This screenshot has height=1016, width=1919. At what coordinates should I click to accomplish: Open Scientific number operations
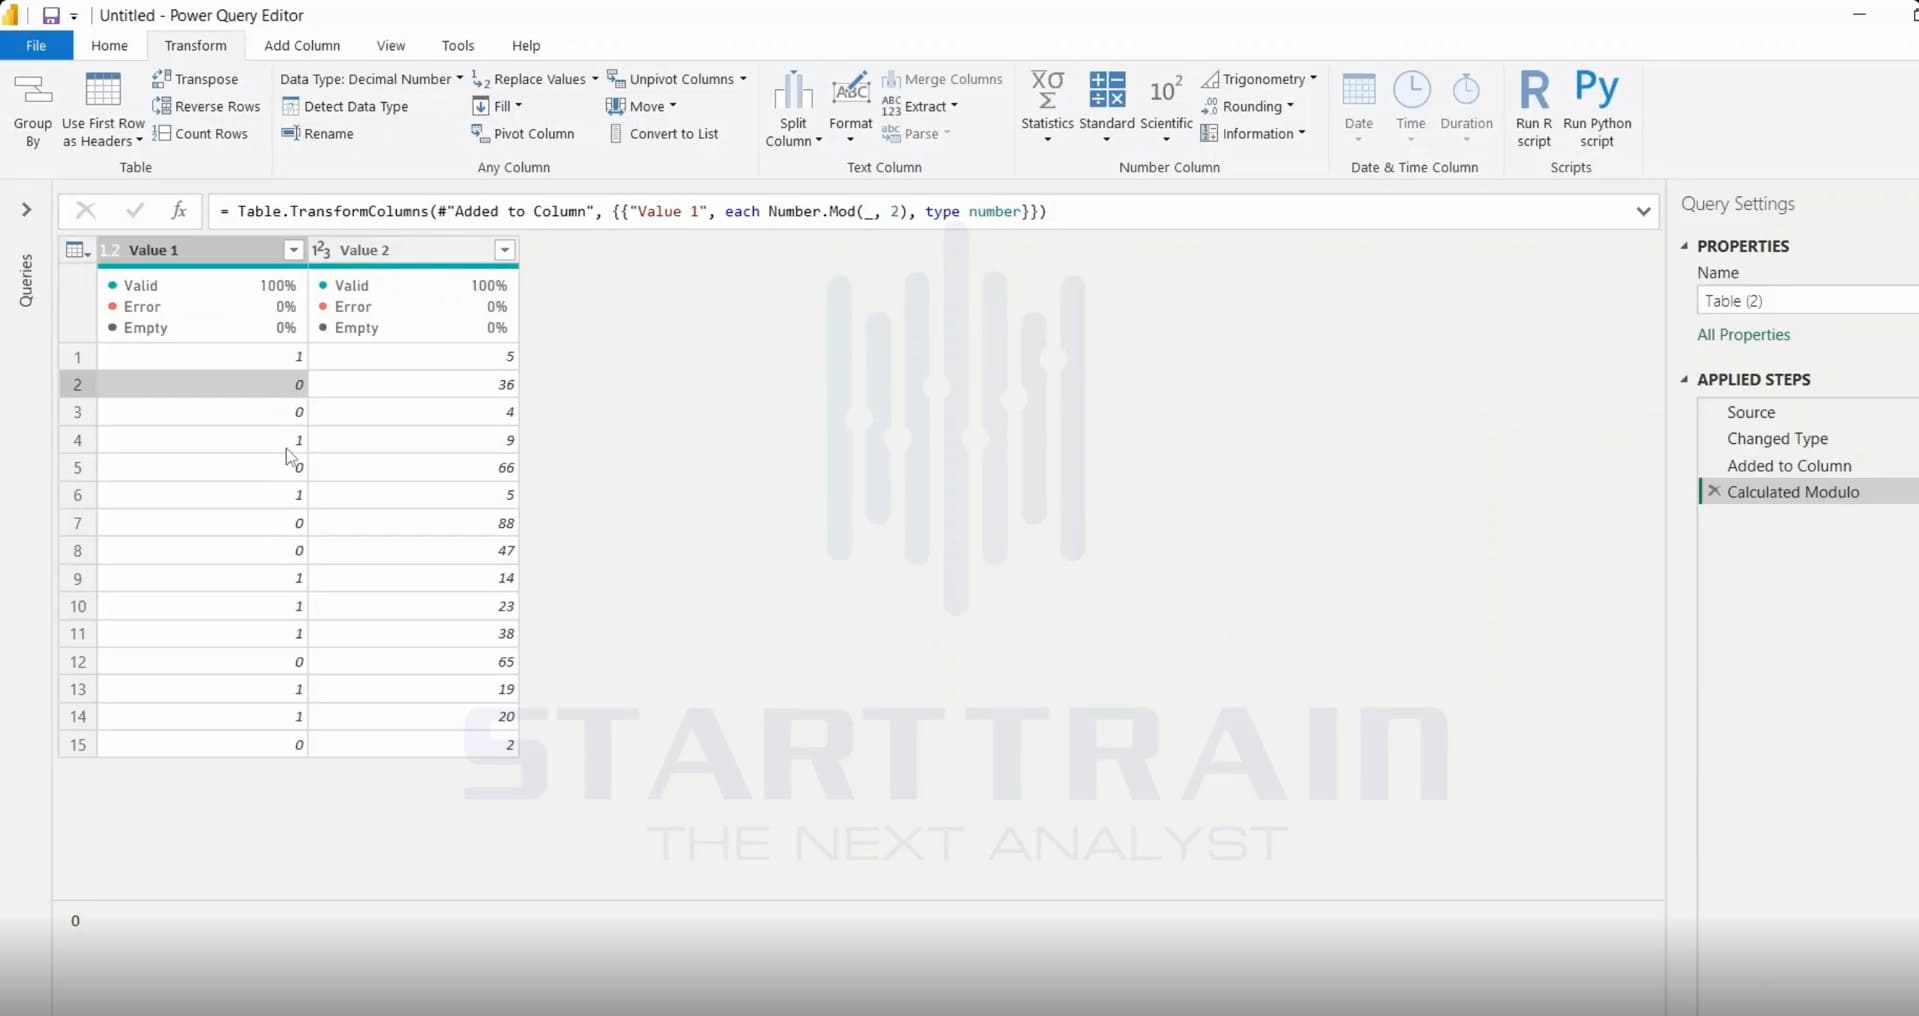(x=1166, y=108)
